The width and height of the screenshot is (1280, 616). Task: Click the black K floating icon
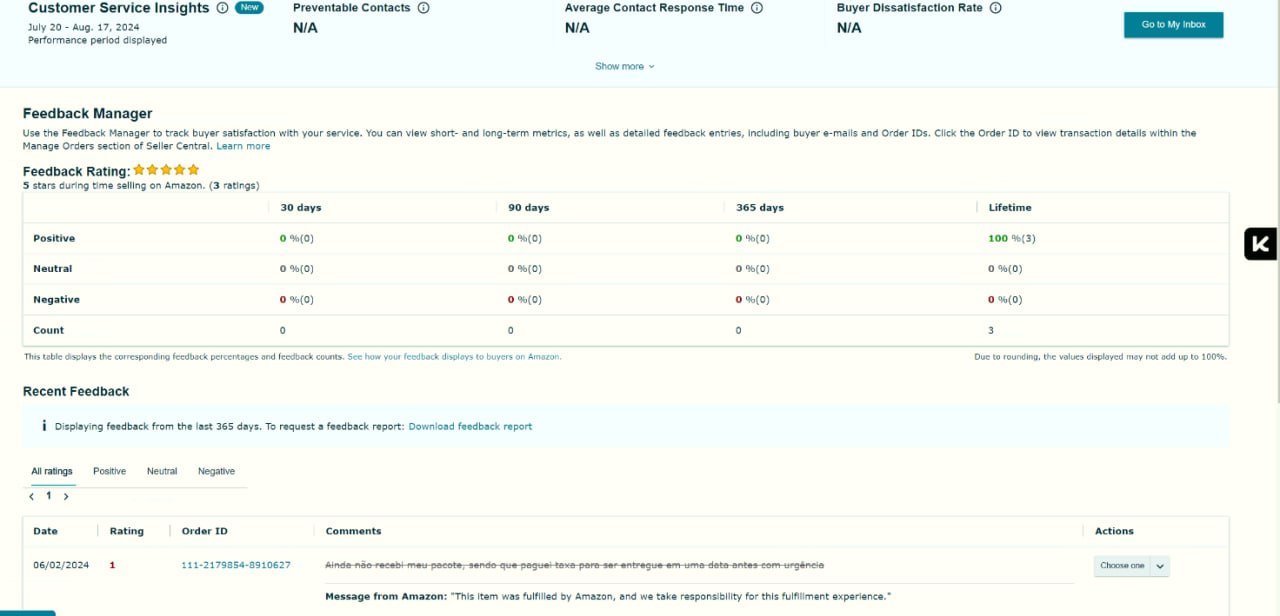click(1261, 244)
